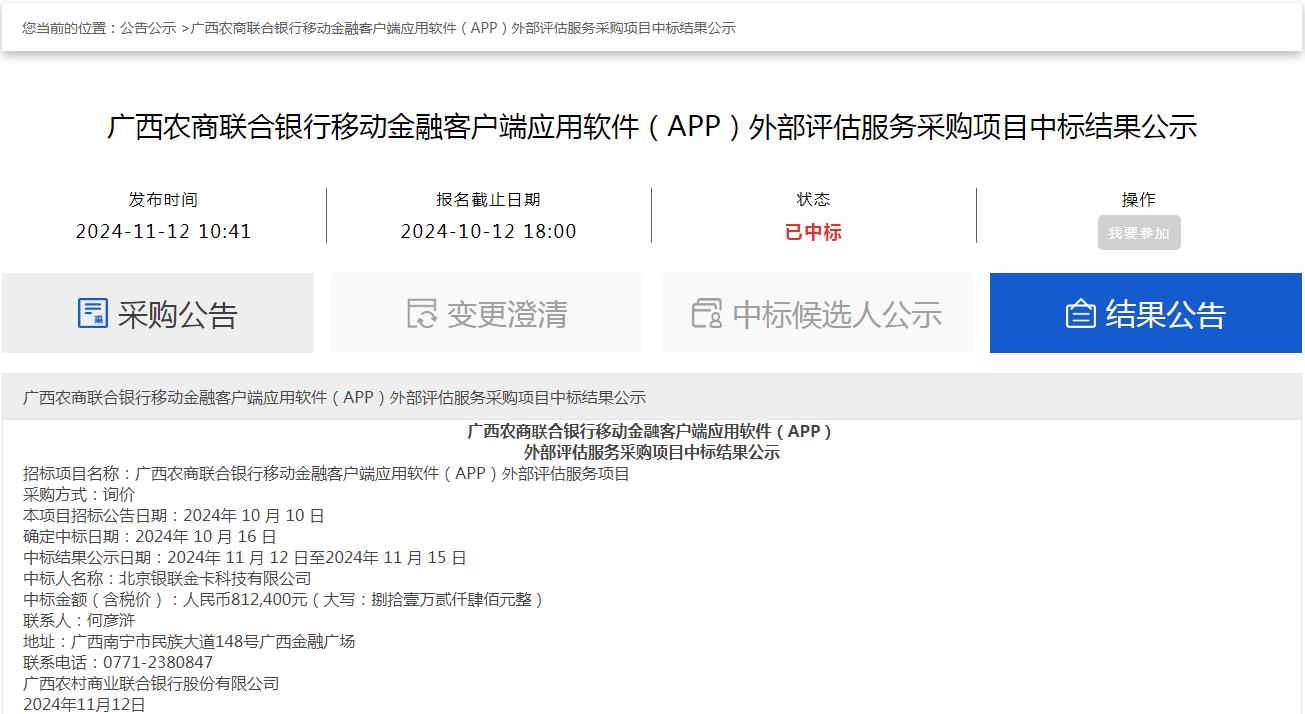Viewport: 1305px width, 714px height.
Task: Open the 采购公告 tab label
Action: [x=178, y=314]
